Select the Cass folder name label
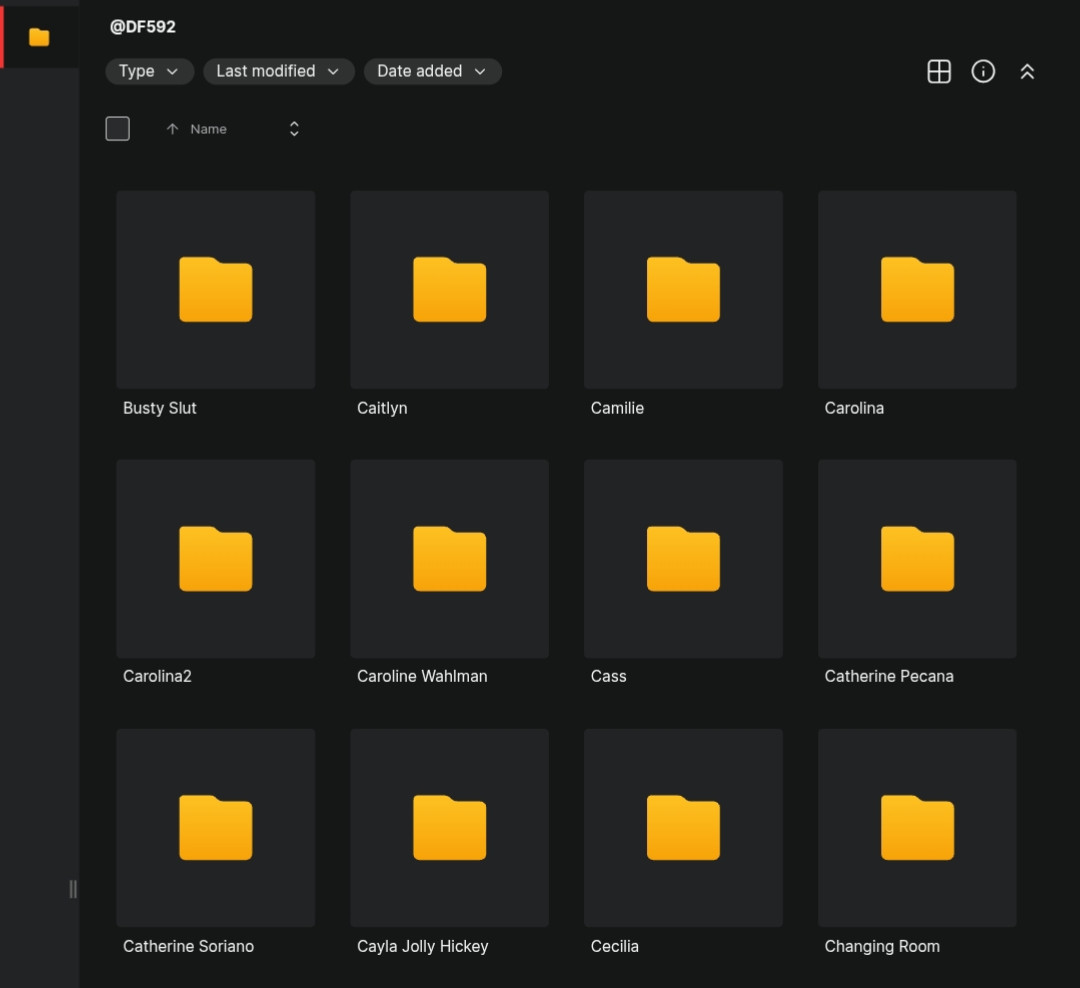The height and width of the screenshot is (988, 1080). tap(608, 677)
